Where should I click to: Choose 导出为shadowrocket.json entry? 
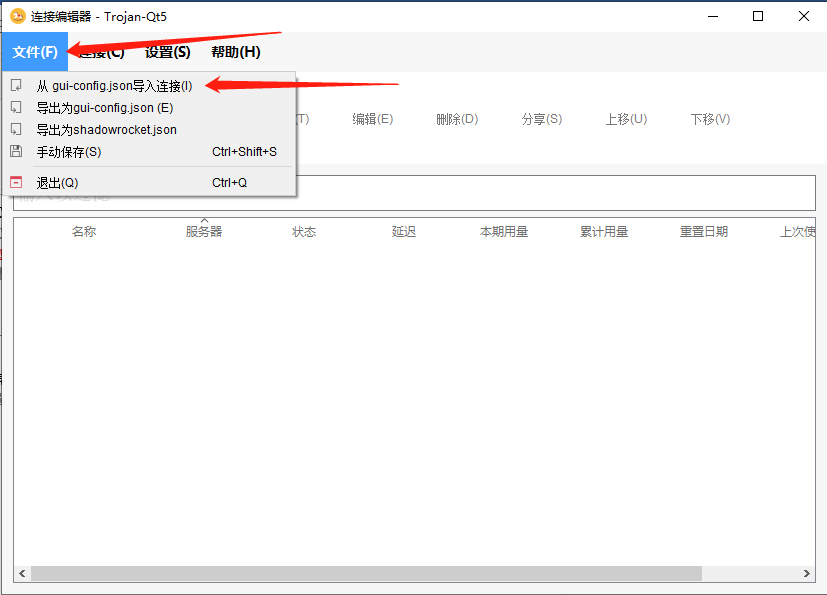tap(149, 130)
